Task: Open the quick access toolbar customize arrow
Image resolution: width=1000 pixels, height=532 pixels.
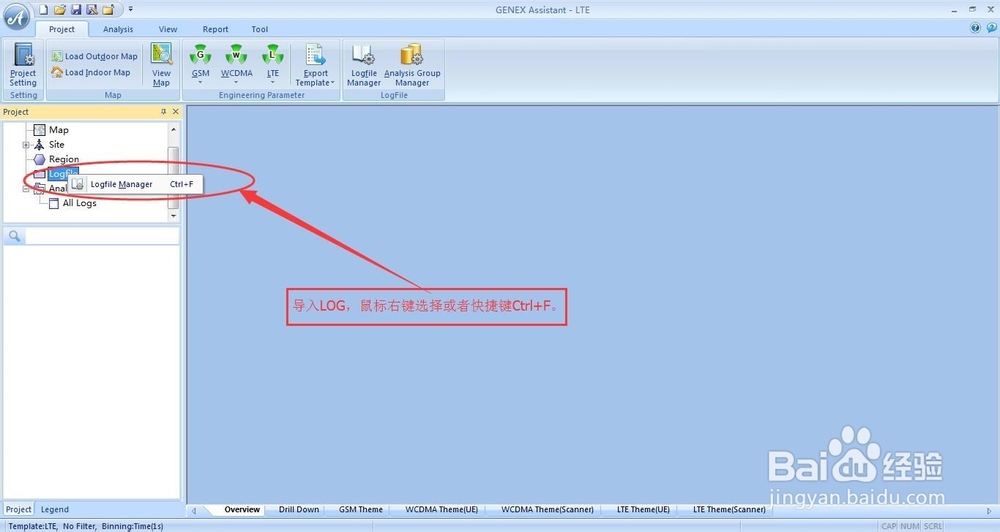Action: coord(130,10)
